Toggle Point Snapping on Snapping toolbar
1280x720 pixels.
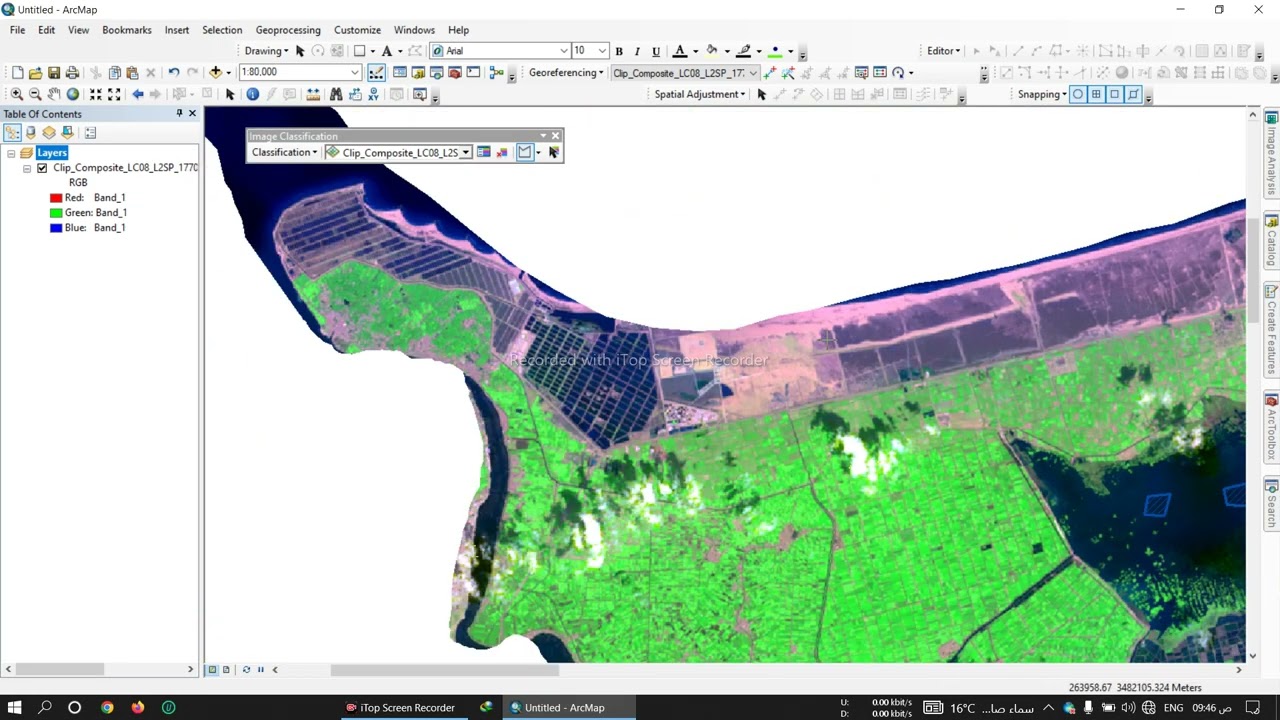pyautogui.click(x=1078, y=94)
